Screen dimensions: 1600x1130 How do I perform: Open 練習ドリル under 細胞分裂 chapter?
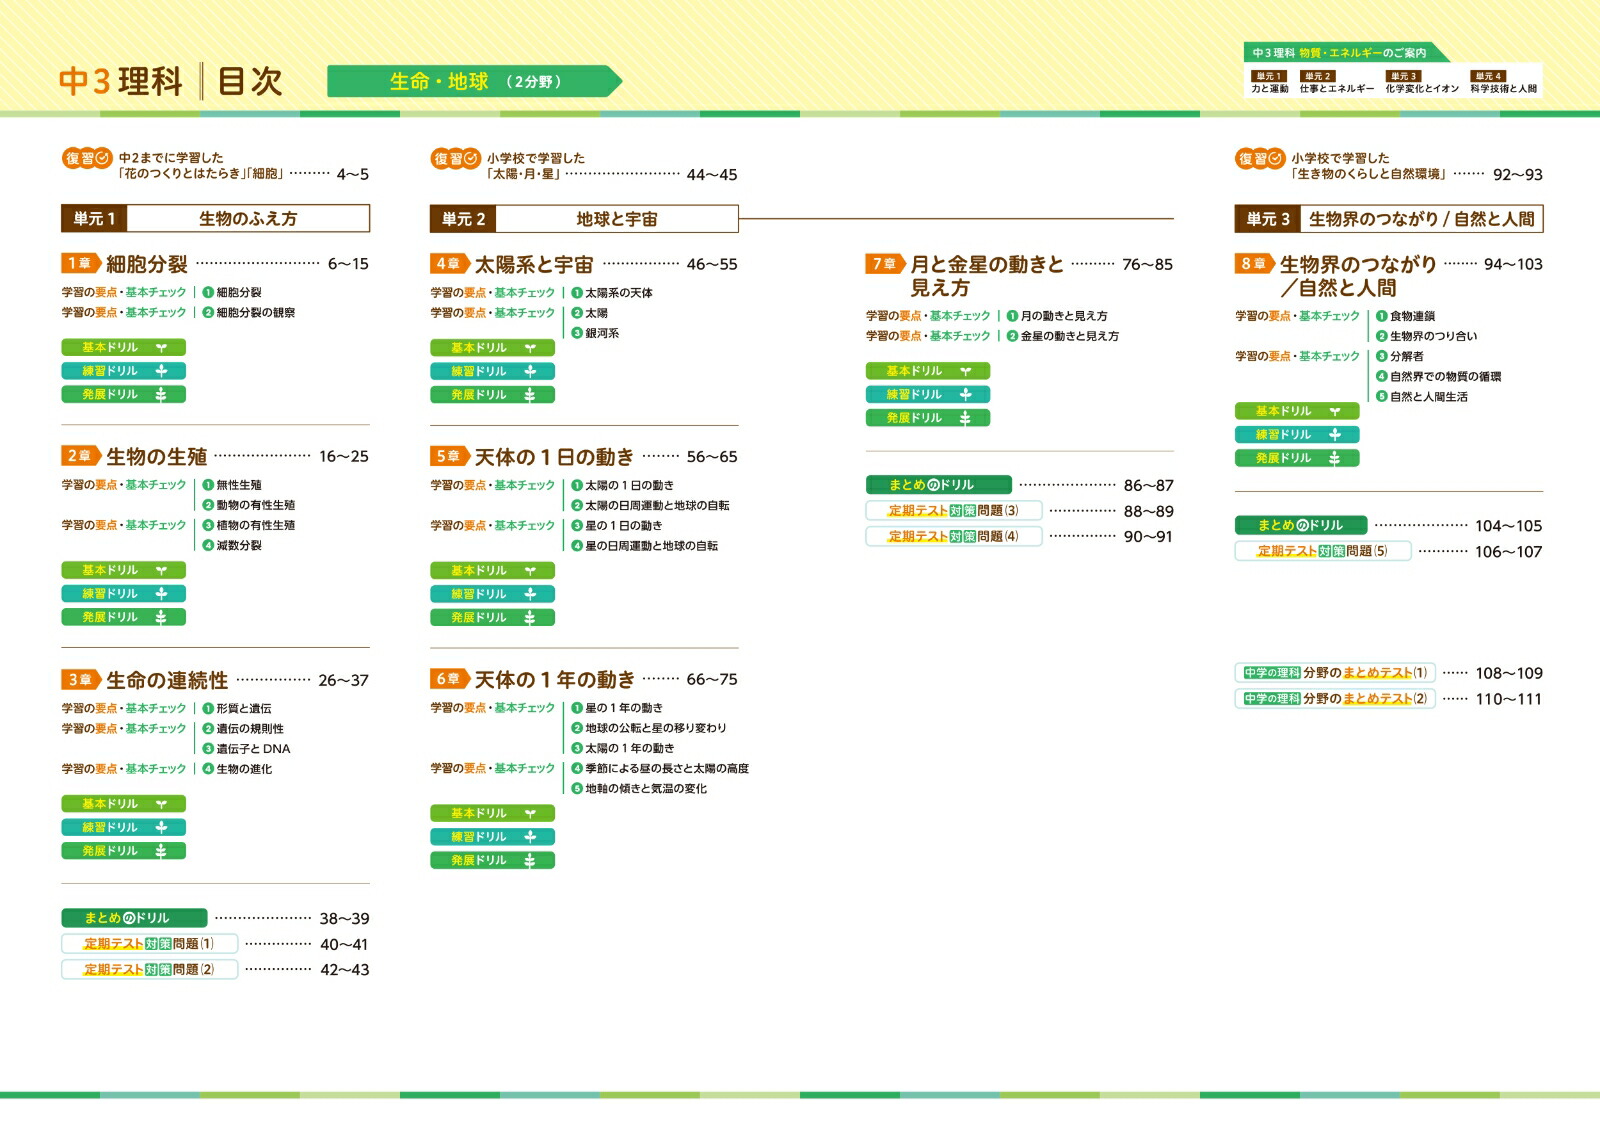pyautogui.click(x=124, y=371)
